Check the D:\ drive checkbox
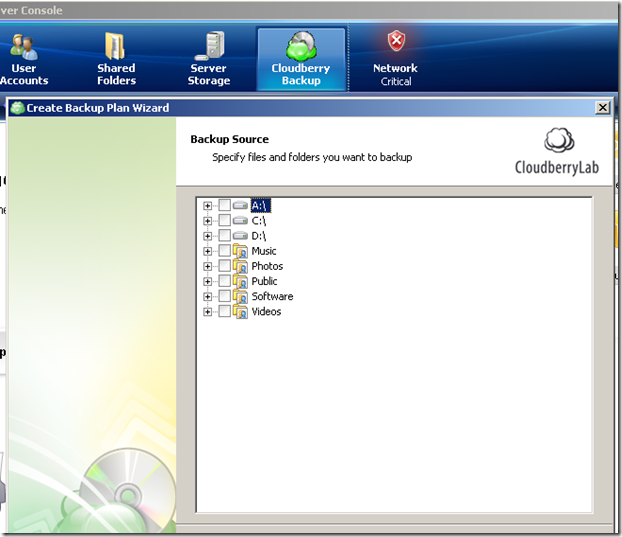This screenshot has width=622, height=537. [225, 236]
